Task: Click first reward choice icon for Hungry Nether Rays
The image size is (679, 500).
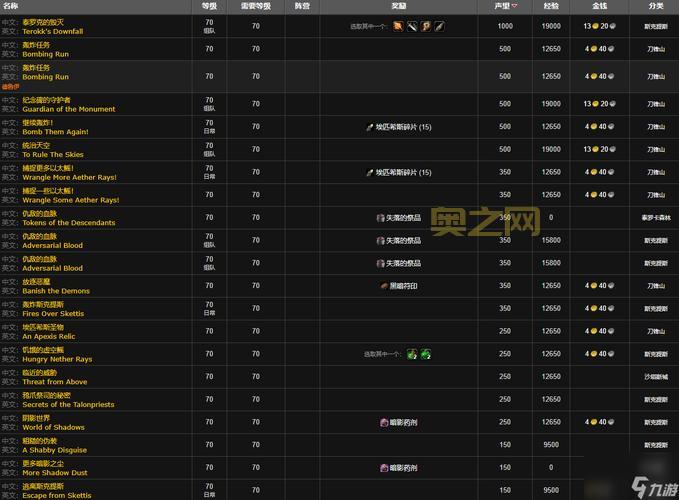Action: point(412,353)
